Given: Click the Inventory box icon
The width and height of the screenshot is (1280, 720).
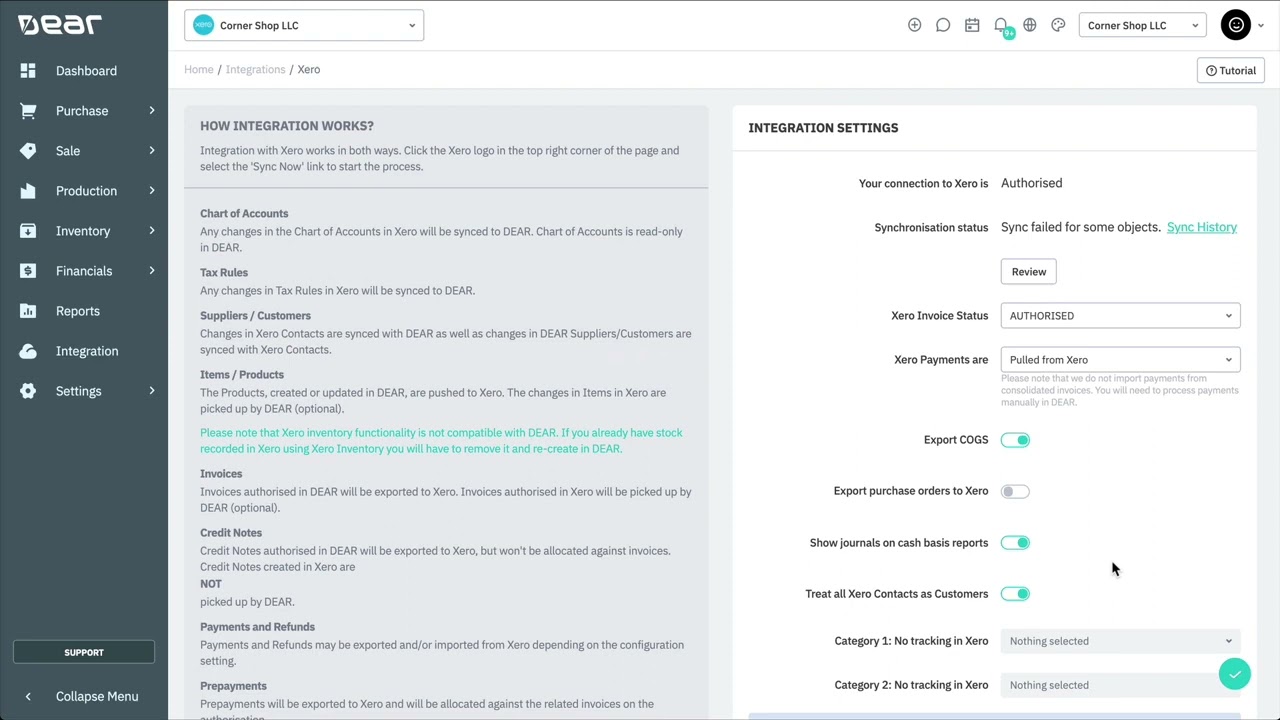Looking at the screenshot, I should [x=28, y=231].
